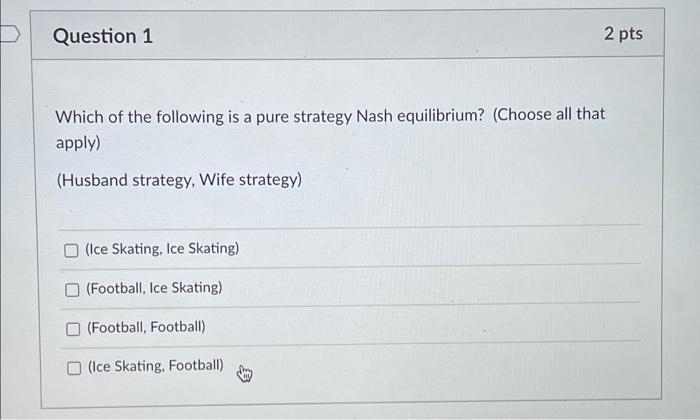Click the word 'apply)' in prompt
Image resolution: width=700 pixels, height=420 pixels.
click(x=78, y=143)
